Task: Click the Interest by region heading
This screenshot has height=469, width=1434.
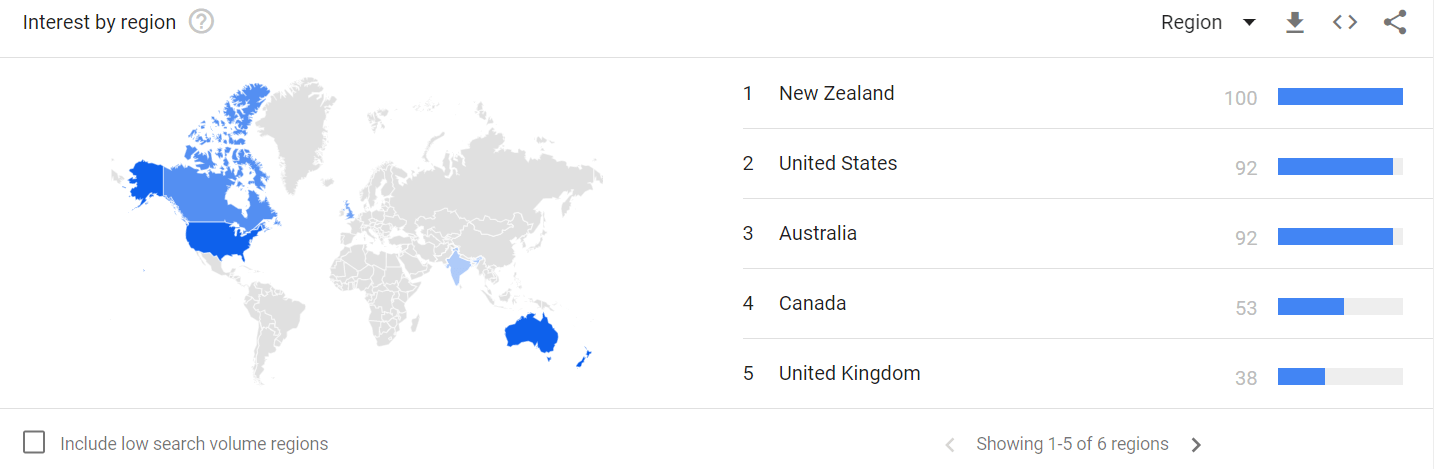Action: click(100, 22)
